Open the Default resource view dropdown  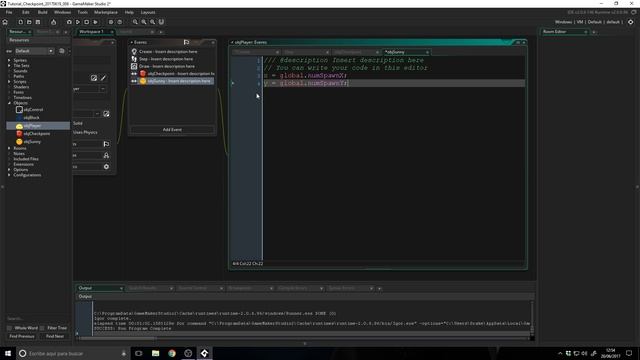(34, 51)
